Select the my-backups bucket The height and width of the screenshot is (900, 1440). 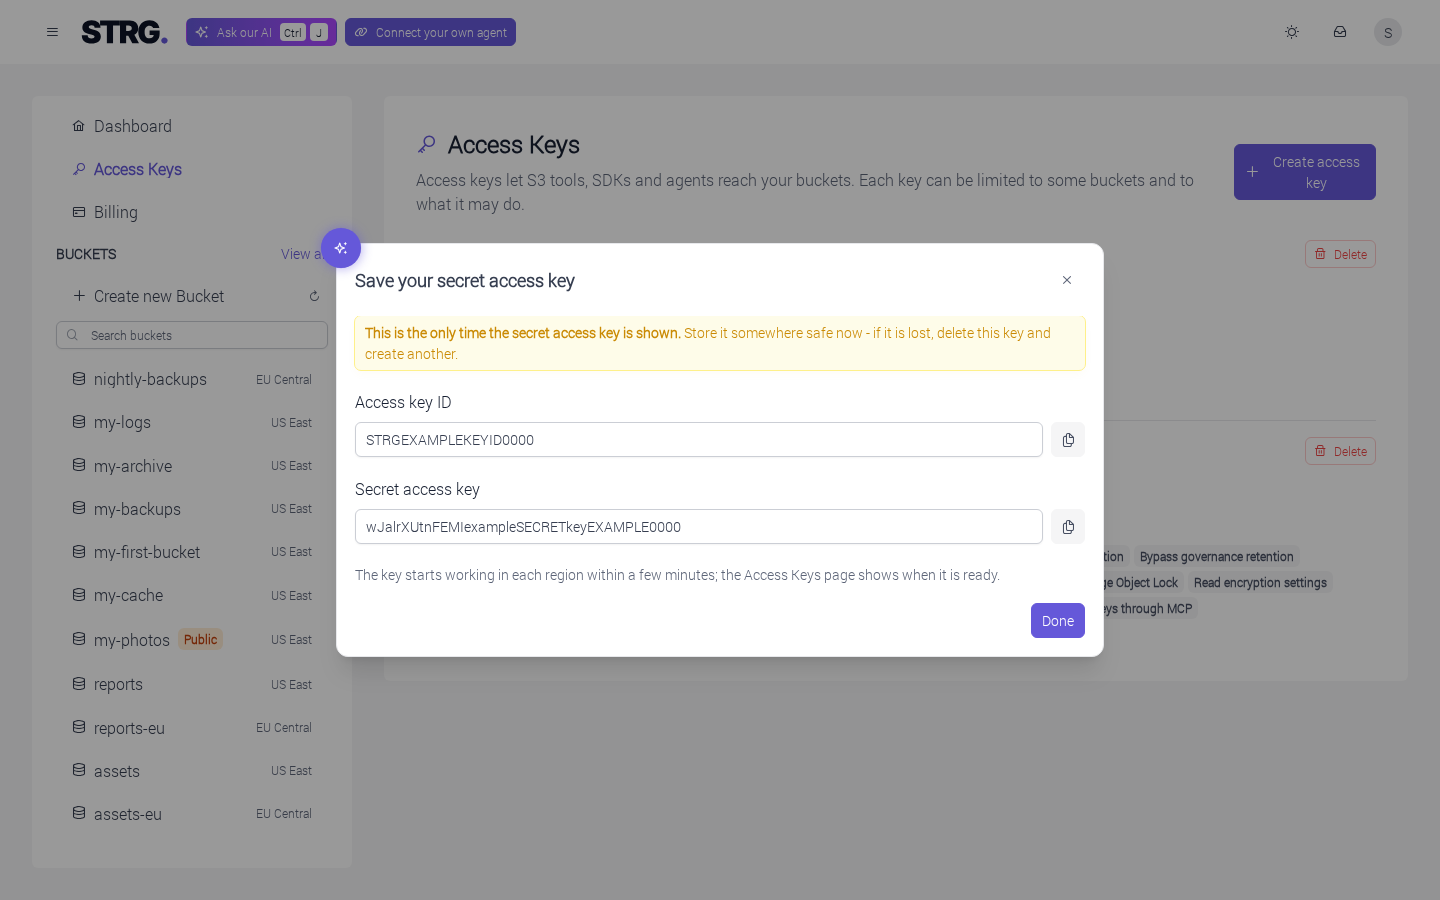(x=192, y=509)
